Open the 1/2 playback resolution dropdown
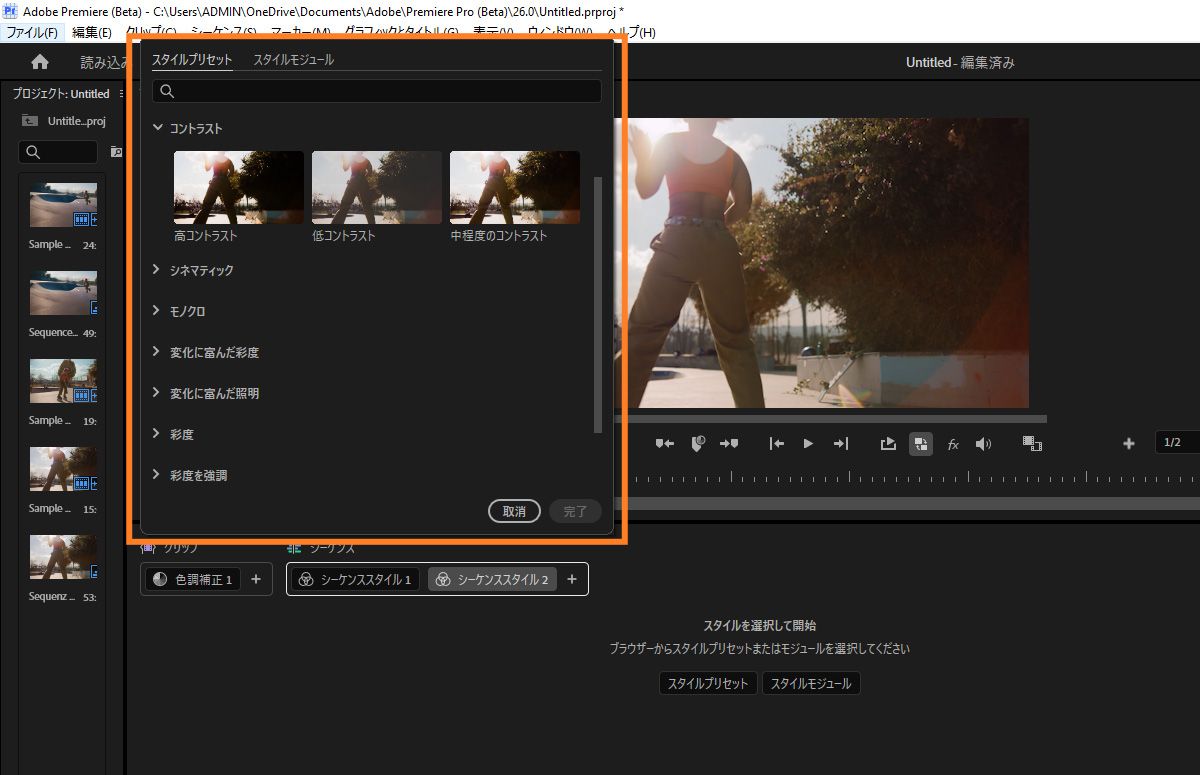 pos(1177,443)
